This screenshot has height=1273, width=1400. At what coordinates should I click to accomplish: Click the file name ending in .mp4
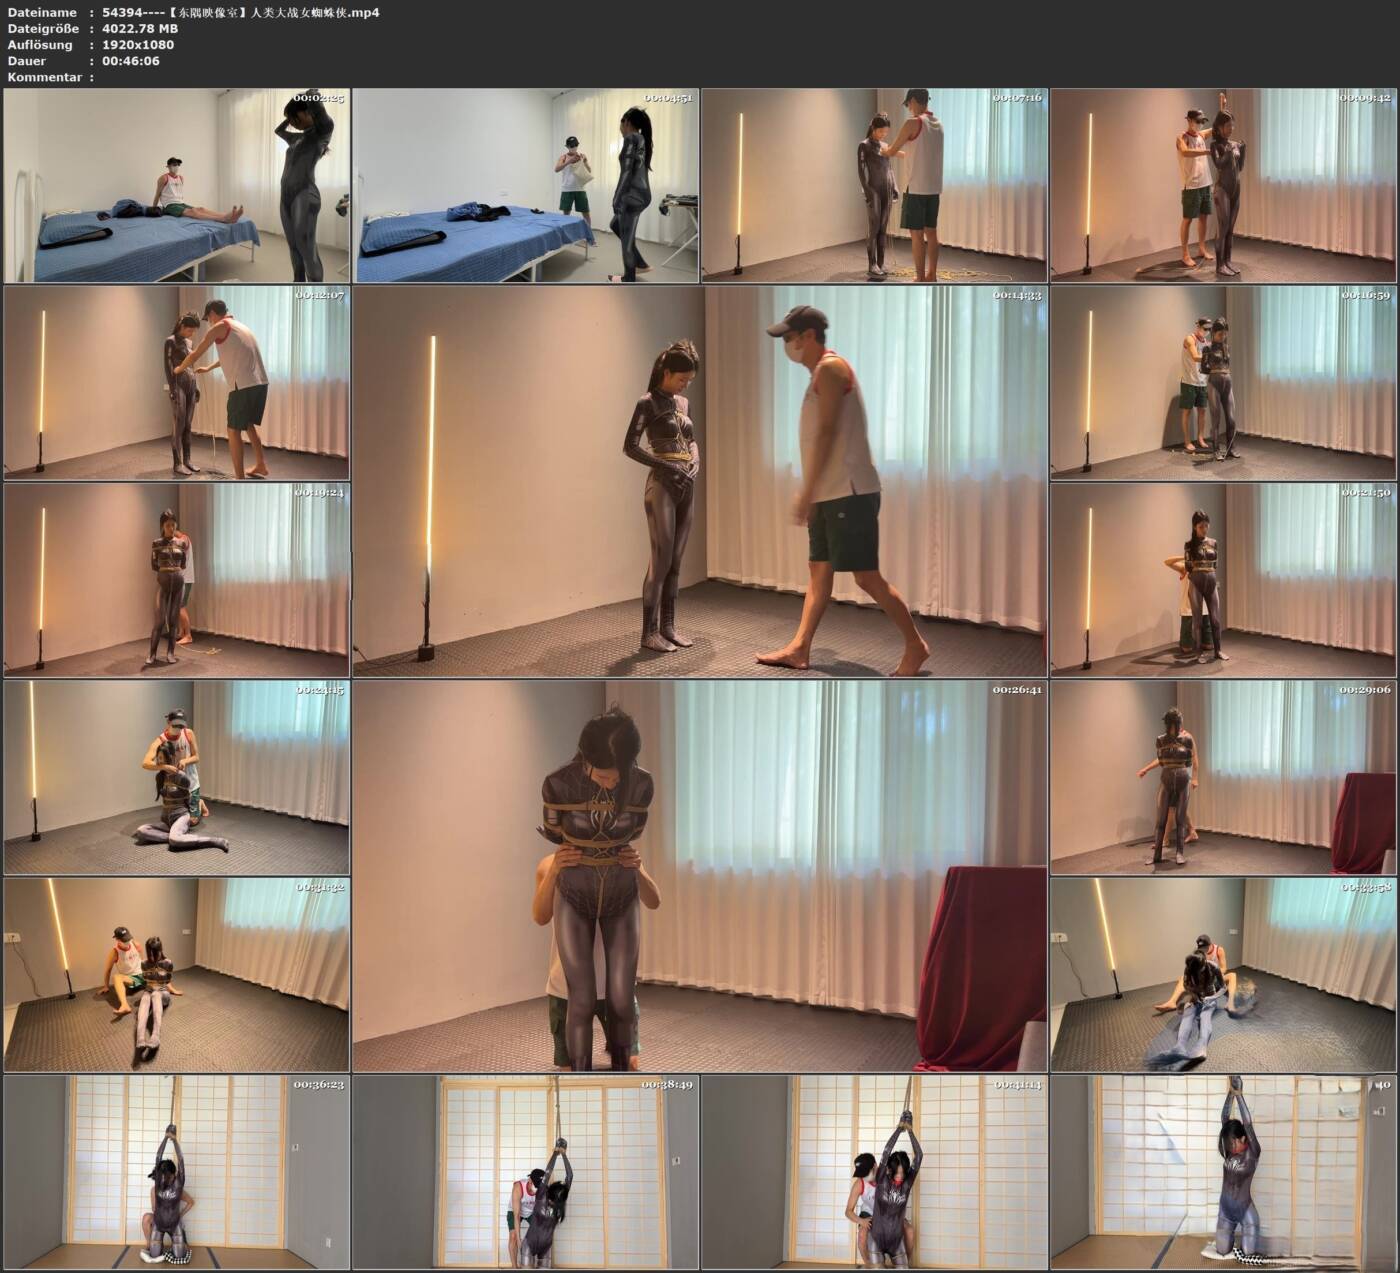click(x=241, y=13)
